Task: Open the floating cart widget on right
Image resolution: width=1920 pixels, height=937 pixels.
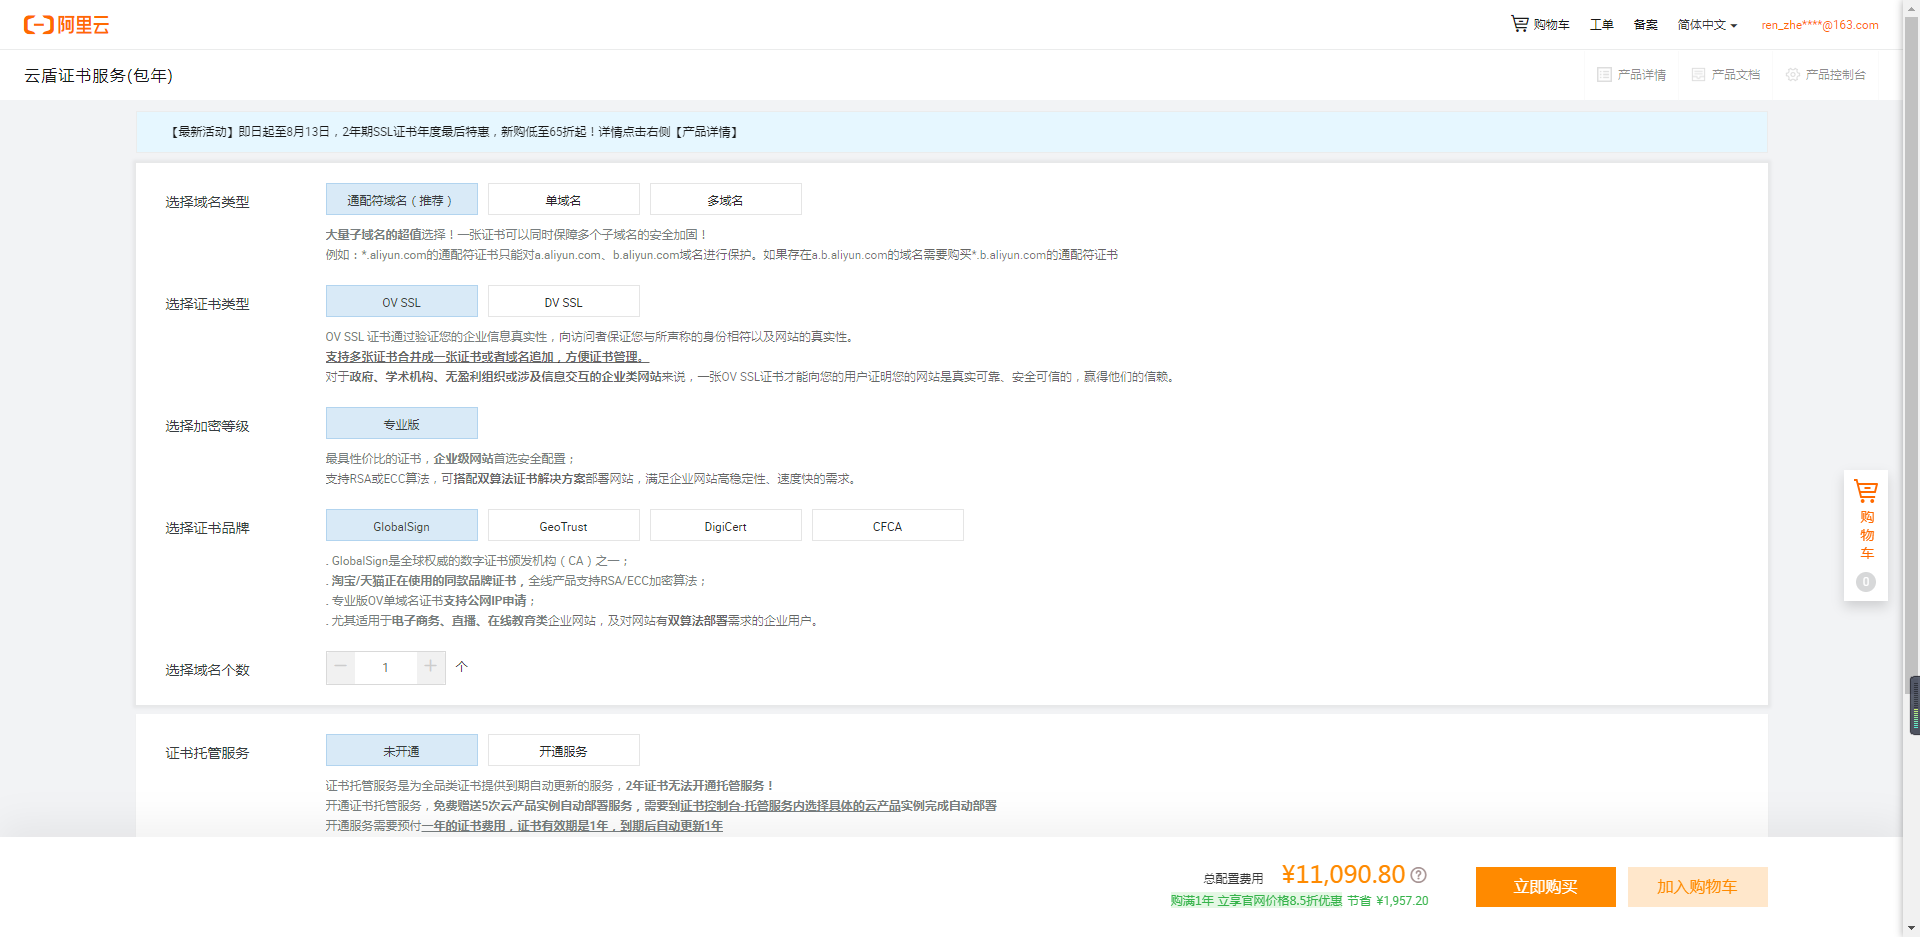Action: point(1865,520)
